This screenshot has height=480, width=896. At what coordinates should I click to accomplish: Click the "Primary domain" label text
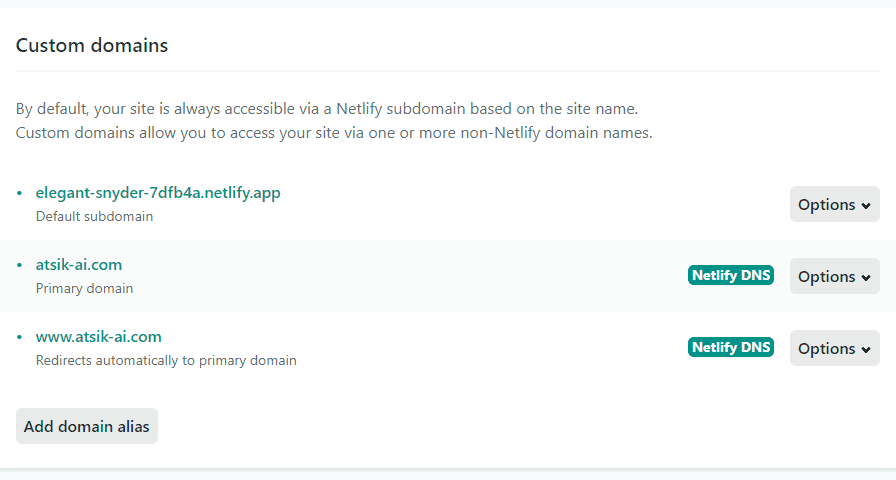84,288
